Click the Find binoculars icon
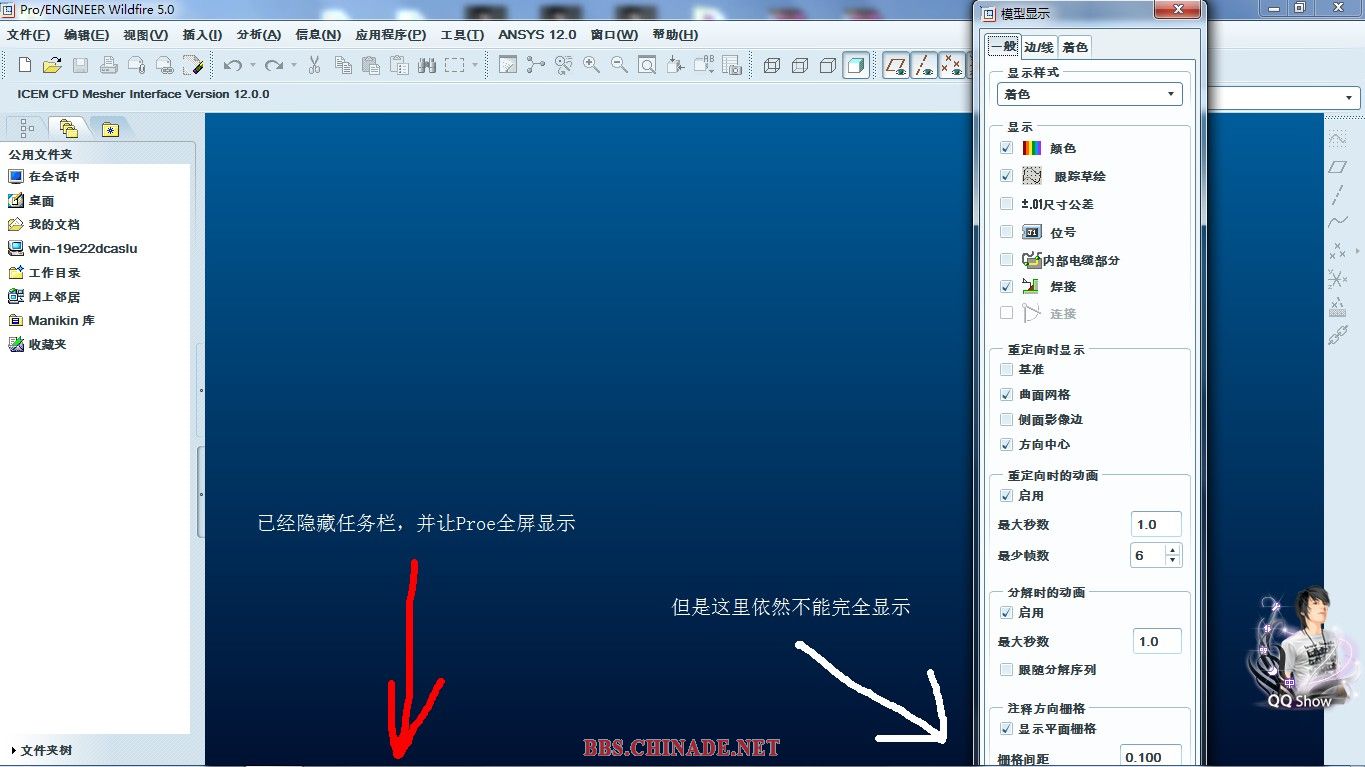 [x=427, y=65]
